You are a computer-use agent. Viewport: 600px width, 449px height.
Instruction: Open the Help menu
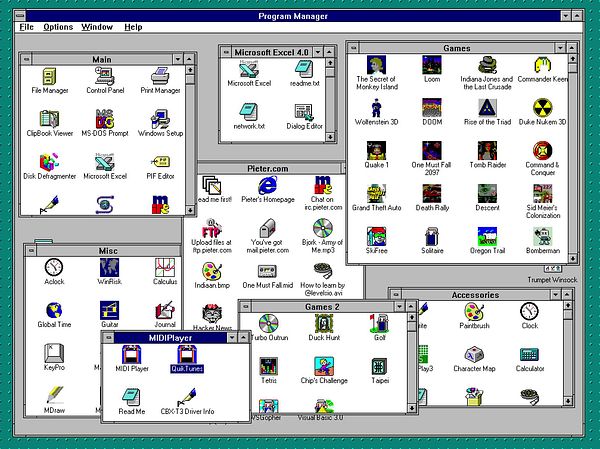(x=133, y=27)
